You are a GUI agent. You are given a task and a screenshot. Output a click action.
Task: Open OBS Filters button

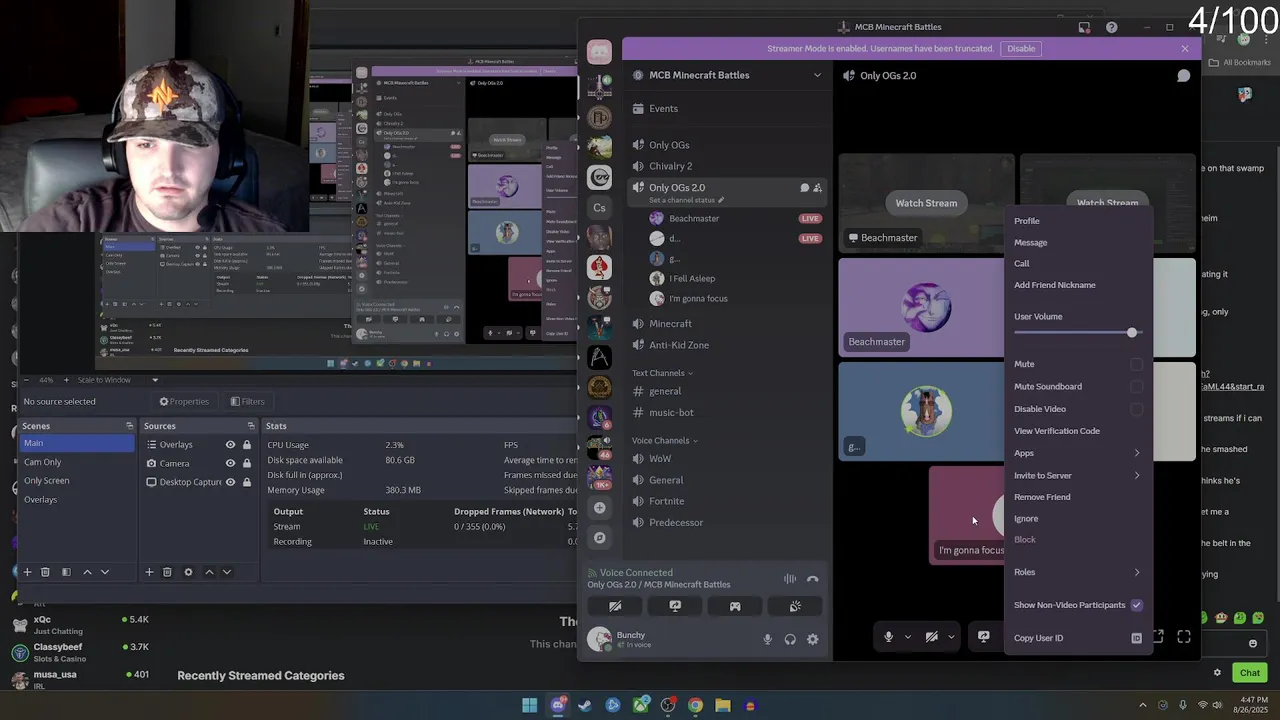pos(247,402)
